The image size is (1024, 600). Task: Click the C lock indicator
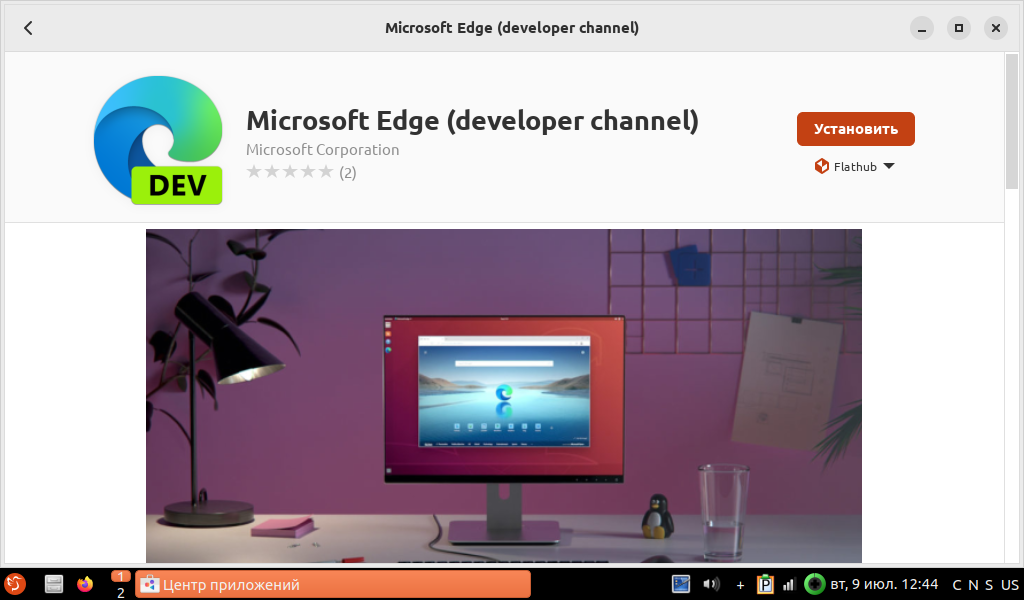click(x=957, y=585)
